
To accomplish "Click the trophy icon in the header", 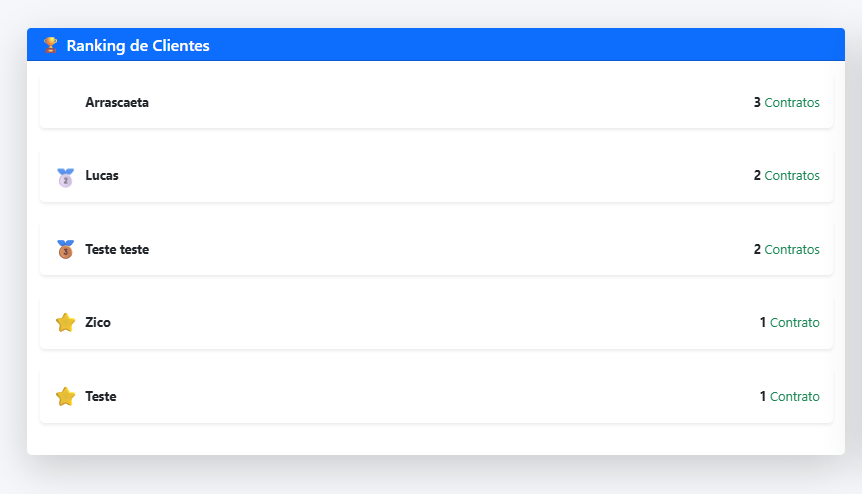I will tap(51, 45).
